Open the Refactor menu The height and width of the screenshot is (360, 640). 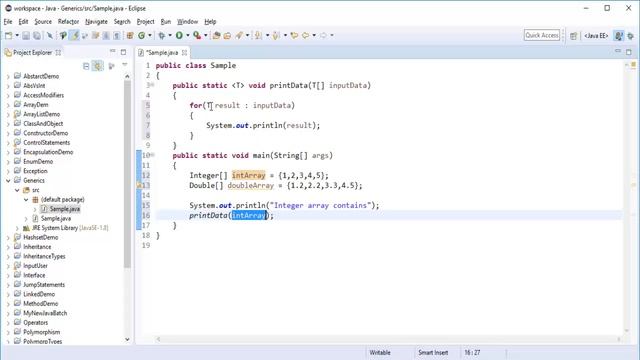68,22
